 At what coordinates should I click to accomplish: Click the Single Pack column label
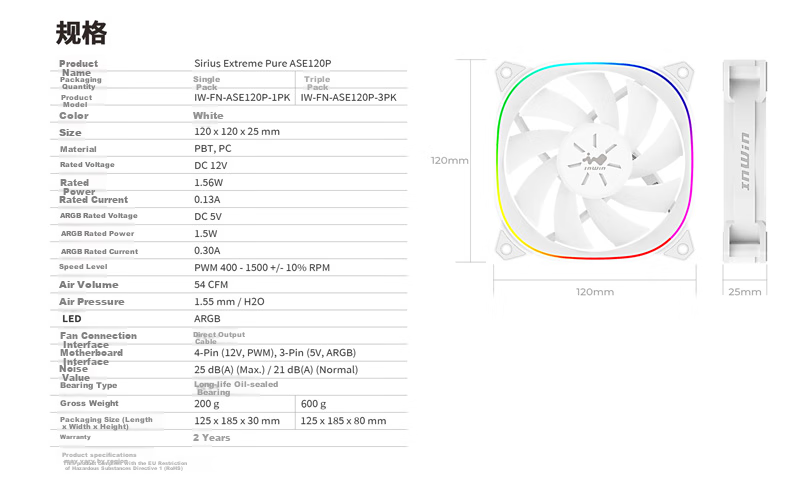pyautogui.click(x=207, y=83)
